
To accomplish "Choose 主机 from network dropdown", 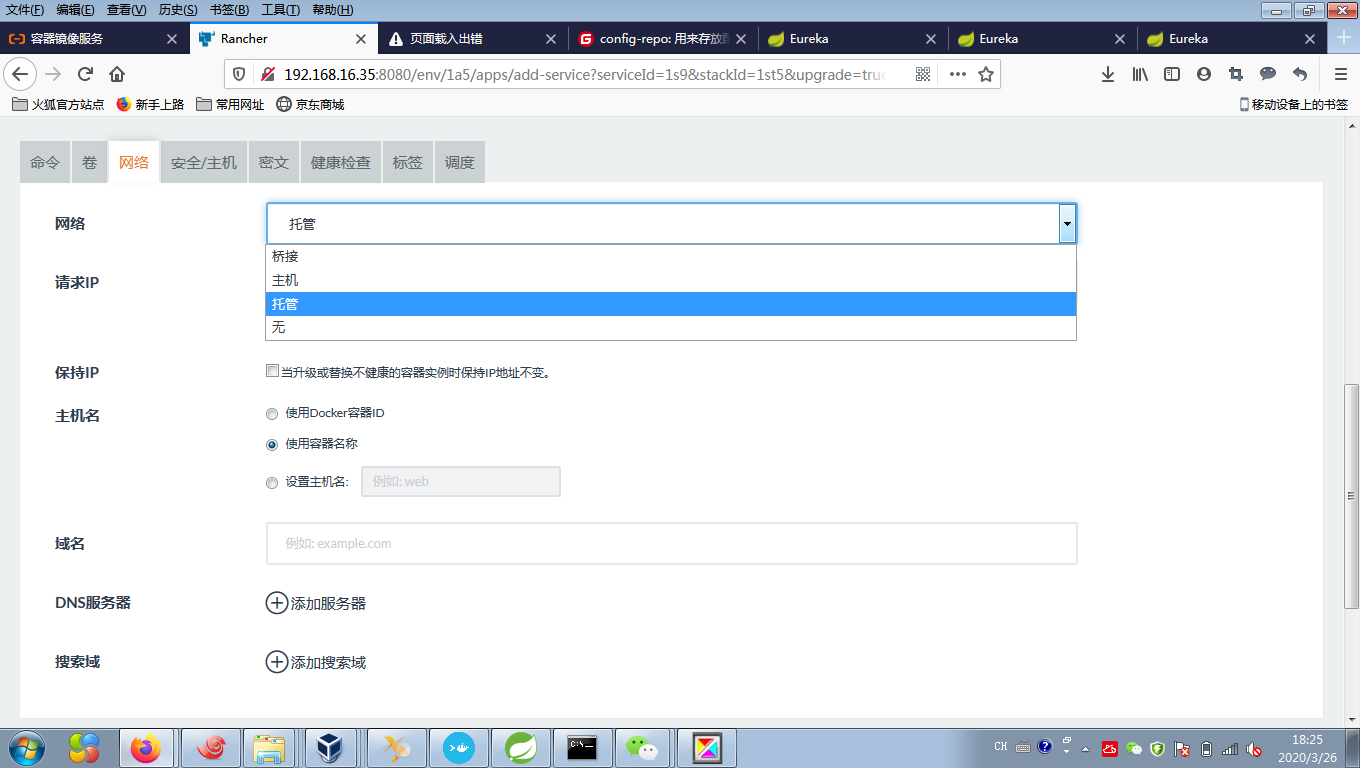I will [x=671, y=280].
